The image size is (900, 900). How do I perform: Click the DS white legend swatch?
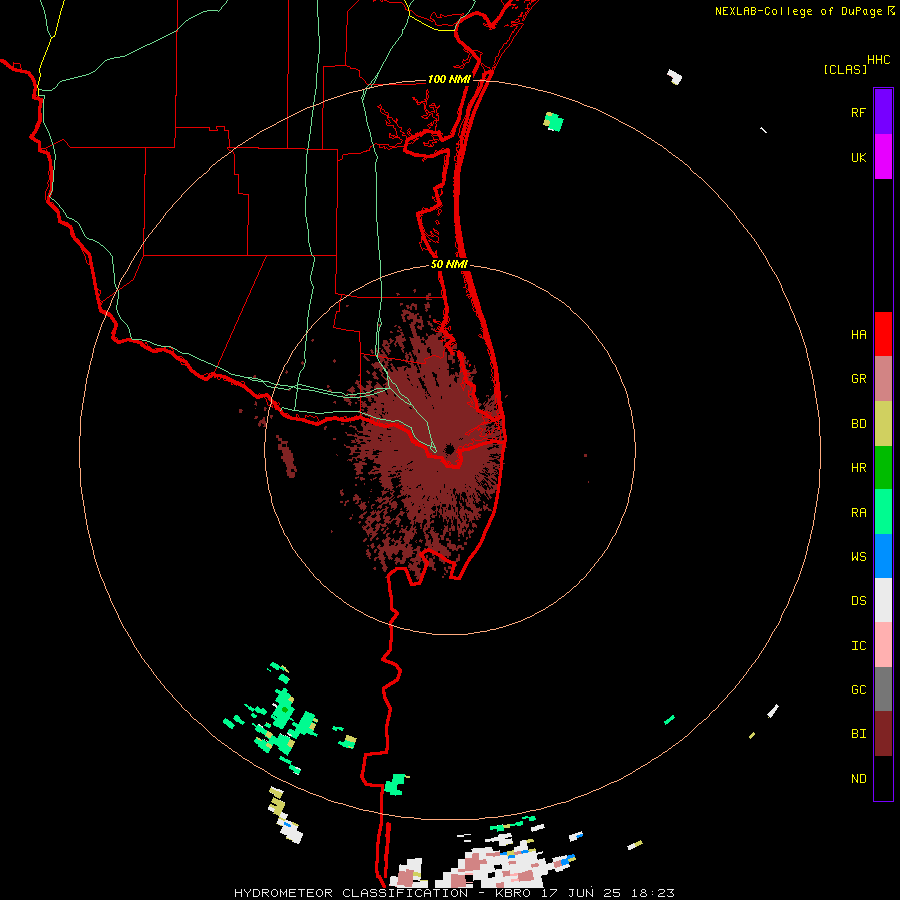pos(883,600)
